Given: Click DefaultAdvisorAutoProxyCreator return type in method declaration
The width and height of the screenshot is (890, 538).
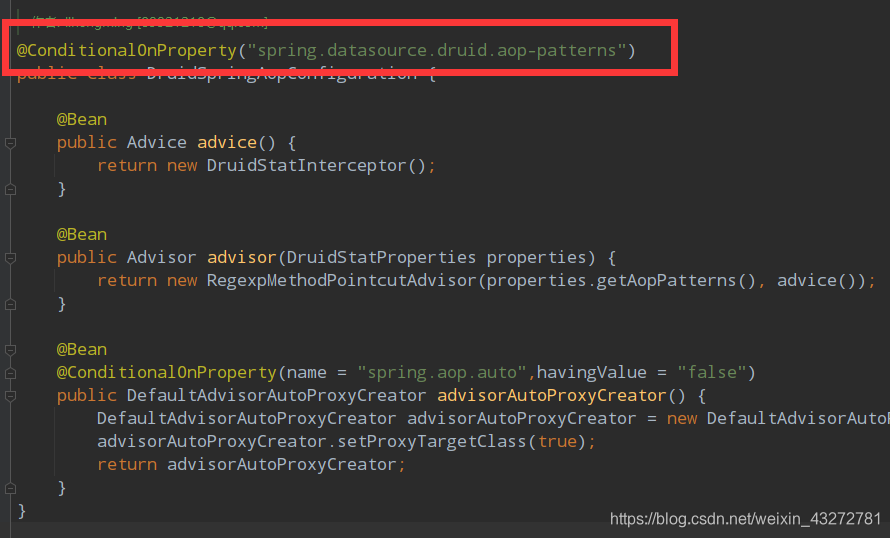Looking at the screenshot, I should [x=276, y=396].
